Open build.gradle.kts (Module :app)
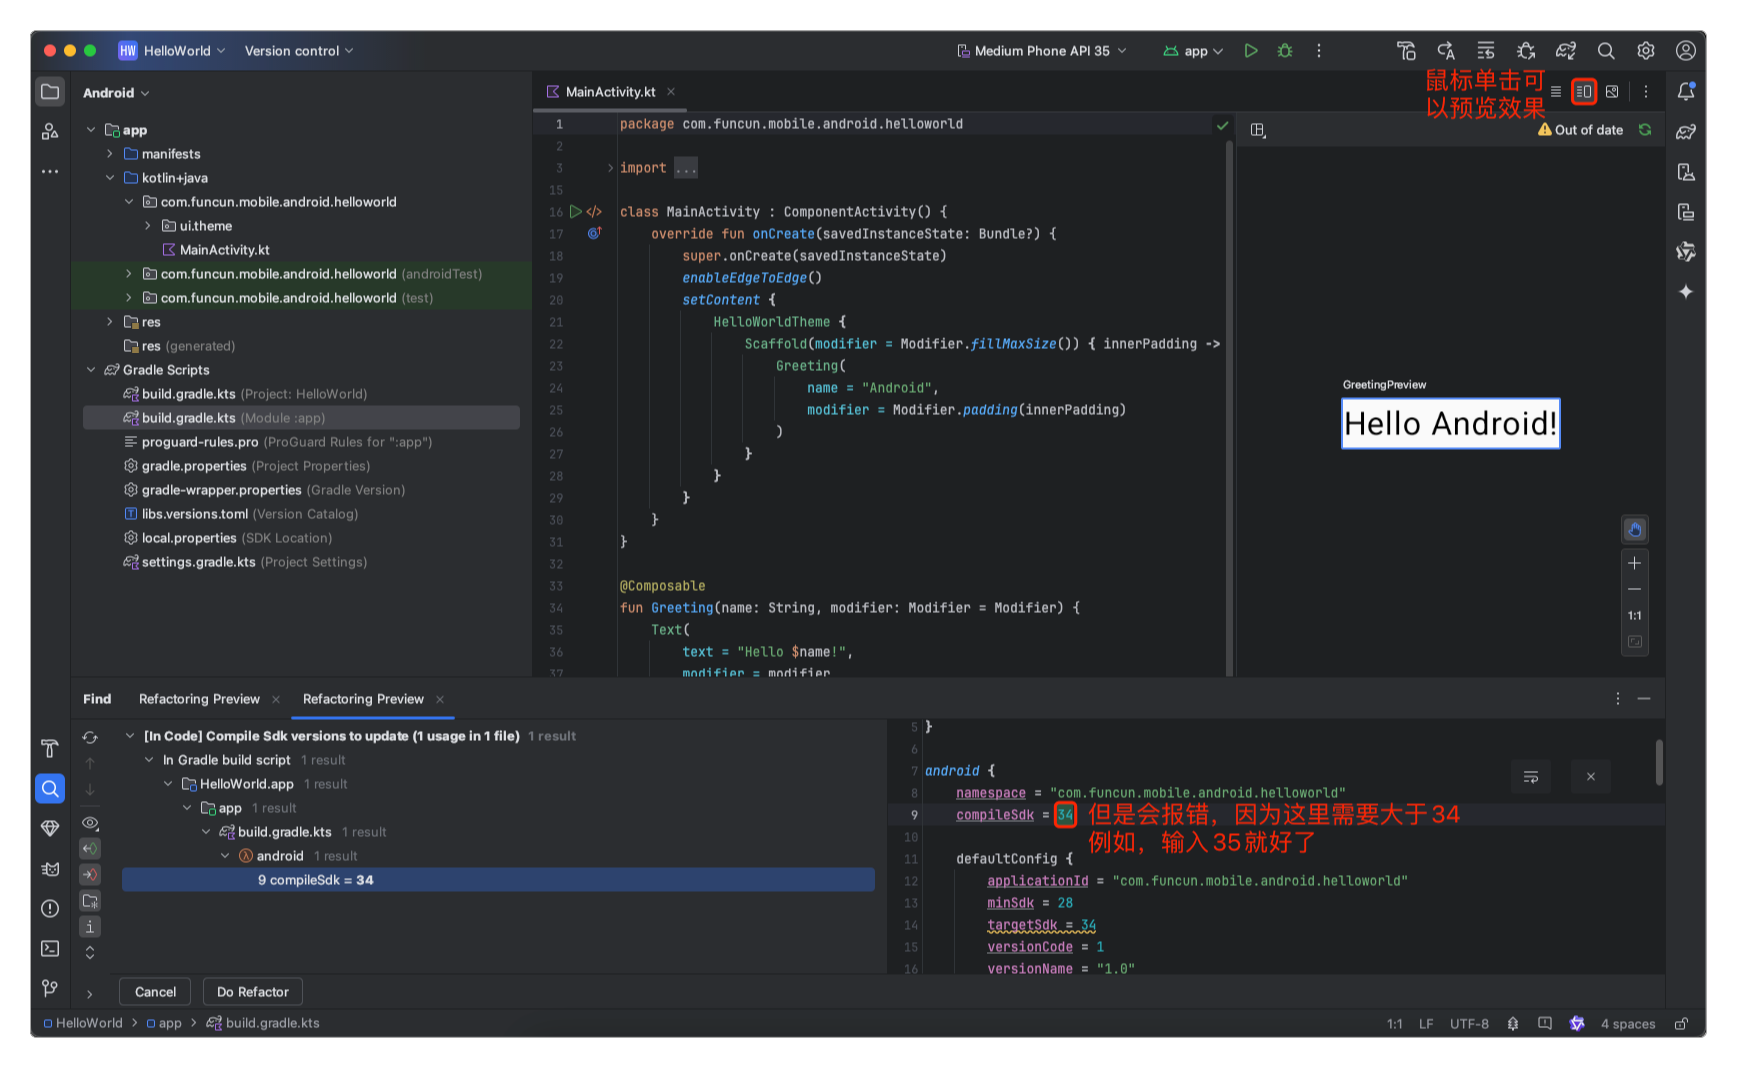This screenshot has height=1068, width=1737. 301,418
